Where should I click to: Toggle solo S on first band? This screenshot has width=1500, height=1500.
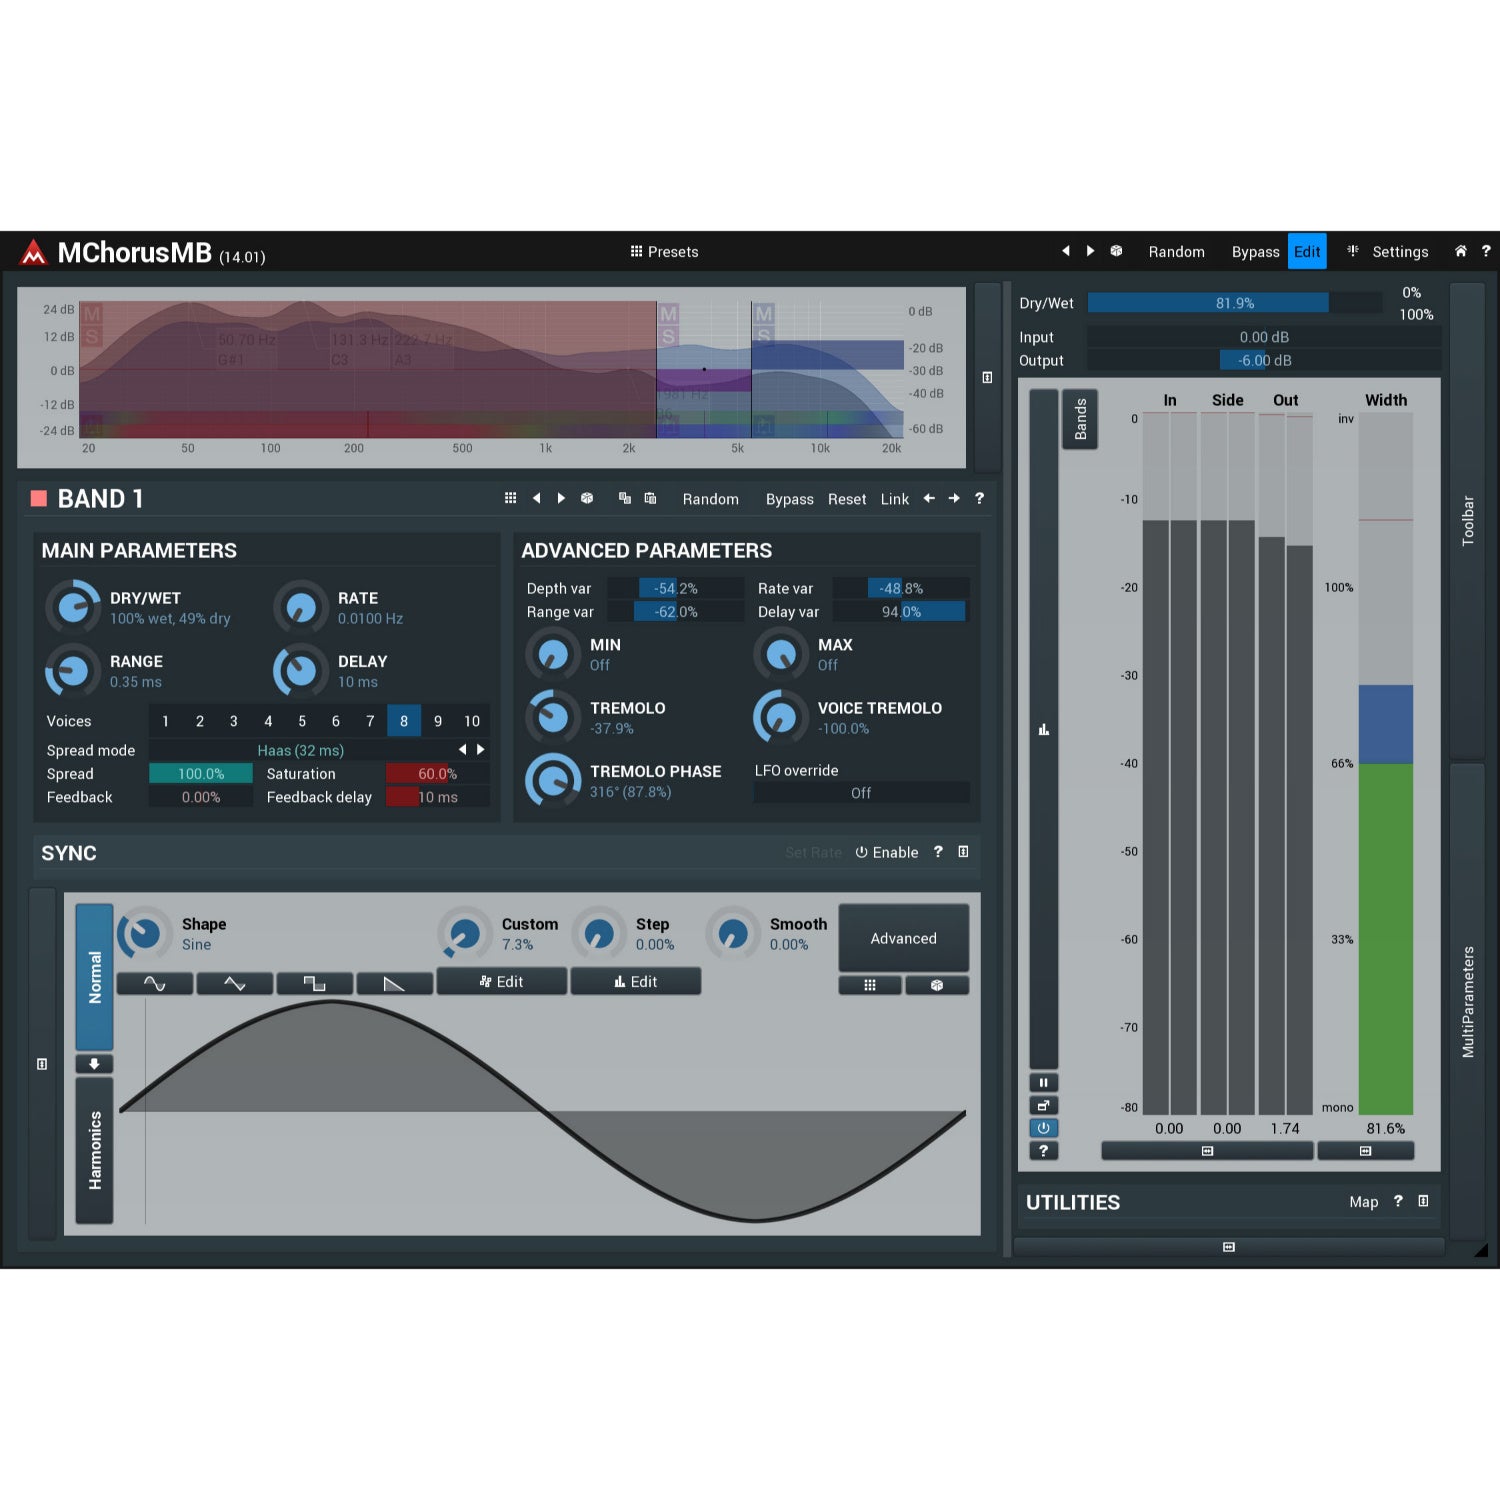point(92,337)
